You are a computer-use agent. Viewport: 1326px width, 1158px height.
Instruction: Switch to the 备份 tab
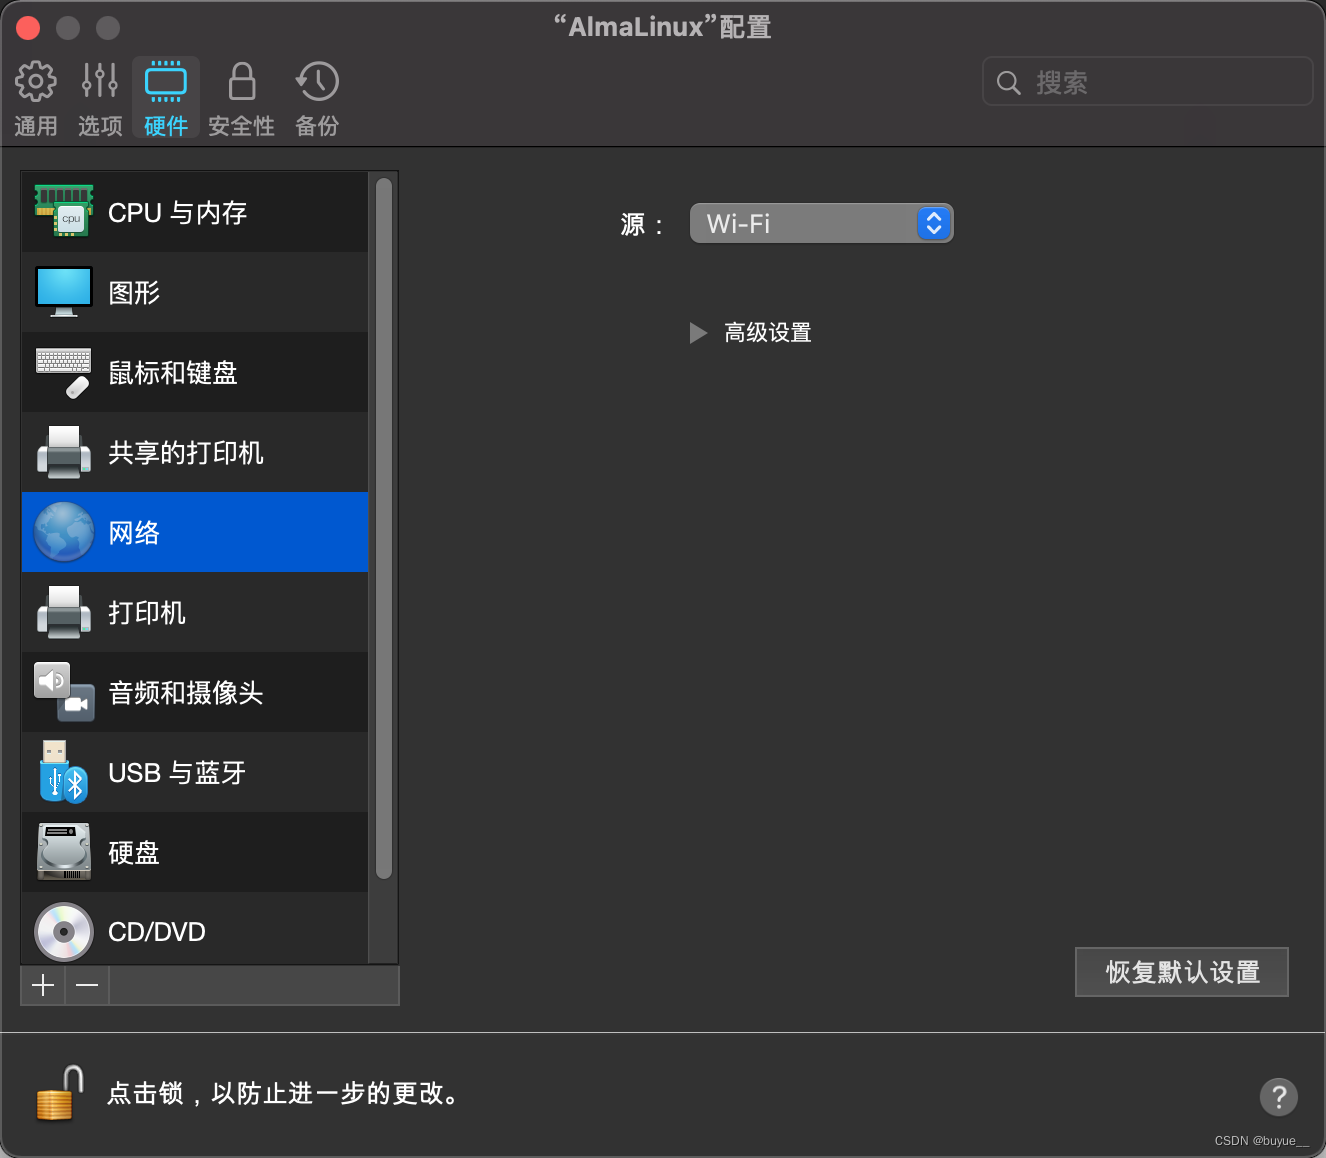click(317, 96)
